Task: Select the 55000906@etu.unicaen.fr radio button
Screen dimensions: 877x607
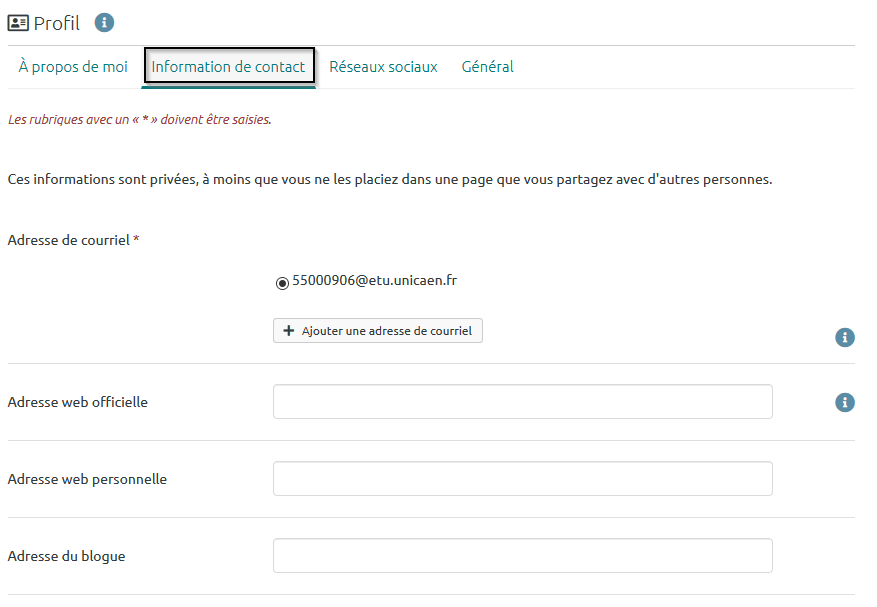Action: point(282,283)
